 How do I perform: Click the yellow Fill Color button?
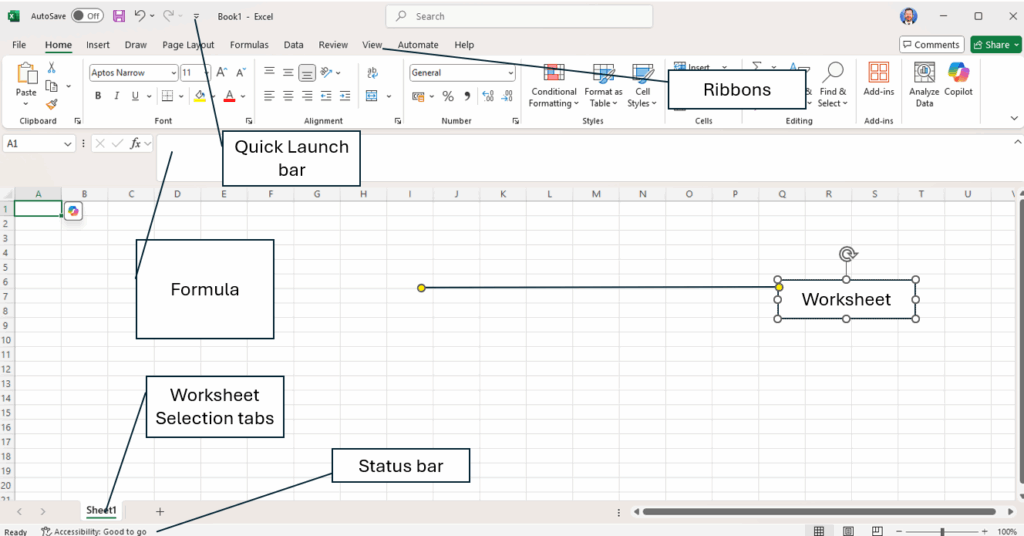(x=200, y=96)
